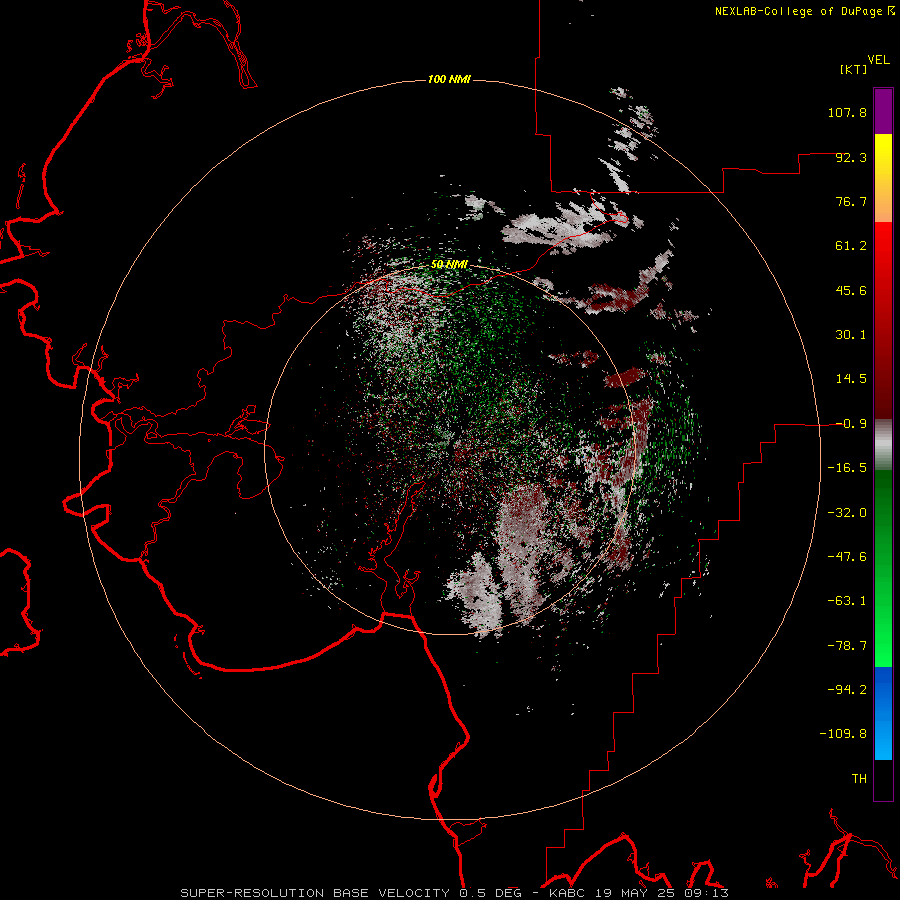Click the 100 NMI range ring label

(x=449, y=79)
